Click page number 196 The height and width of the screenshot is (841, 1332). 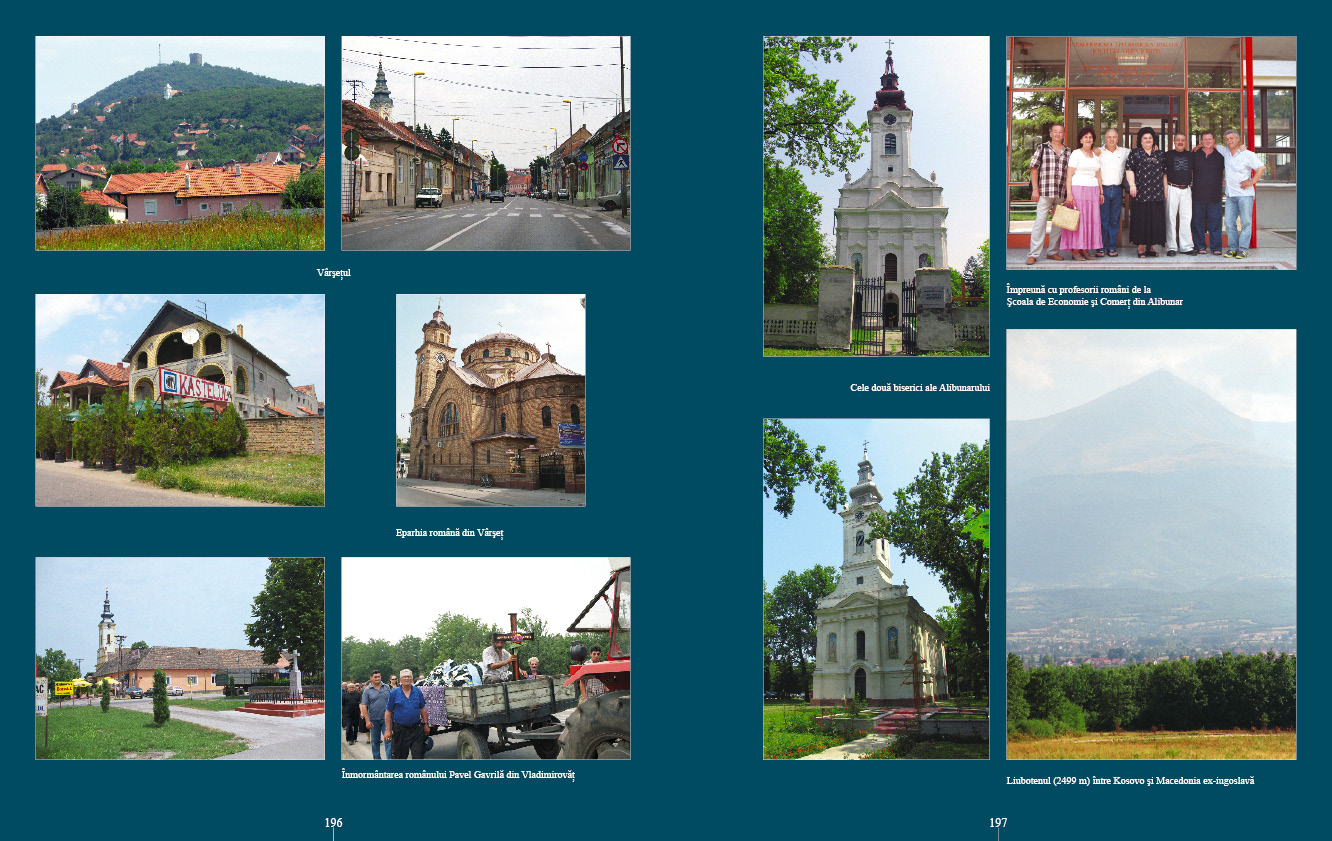point(333,823)
